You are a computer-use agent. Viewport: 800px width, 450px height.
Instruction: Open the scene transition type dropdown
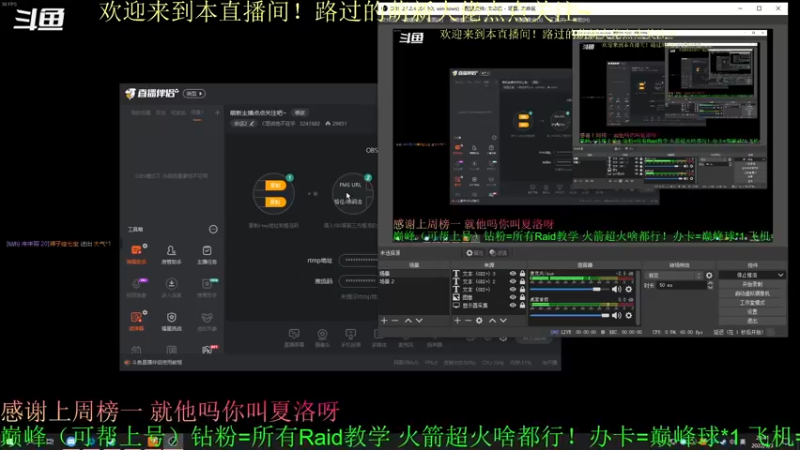[x=674, y=276]
